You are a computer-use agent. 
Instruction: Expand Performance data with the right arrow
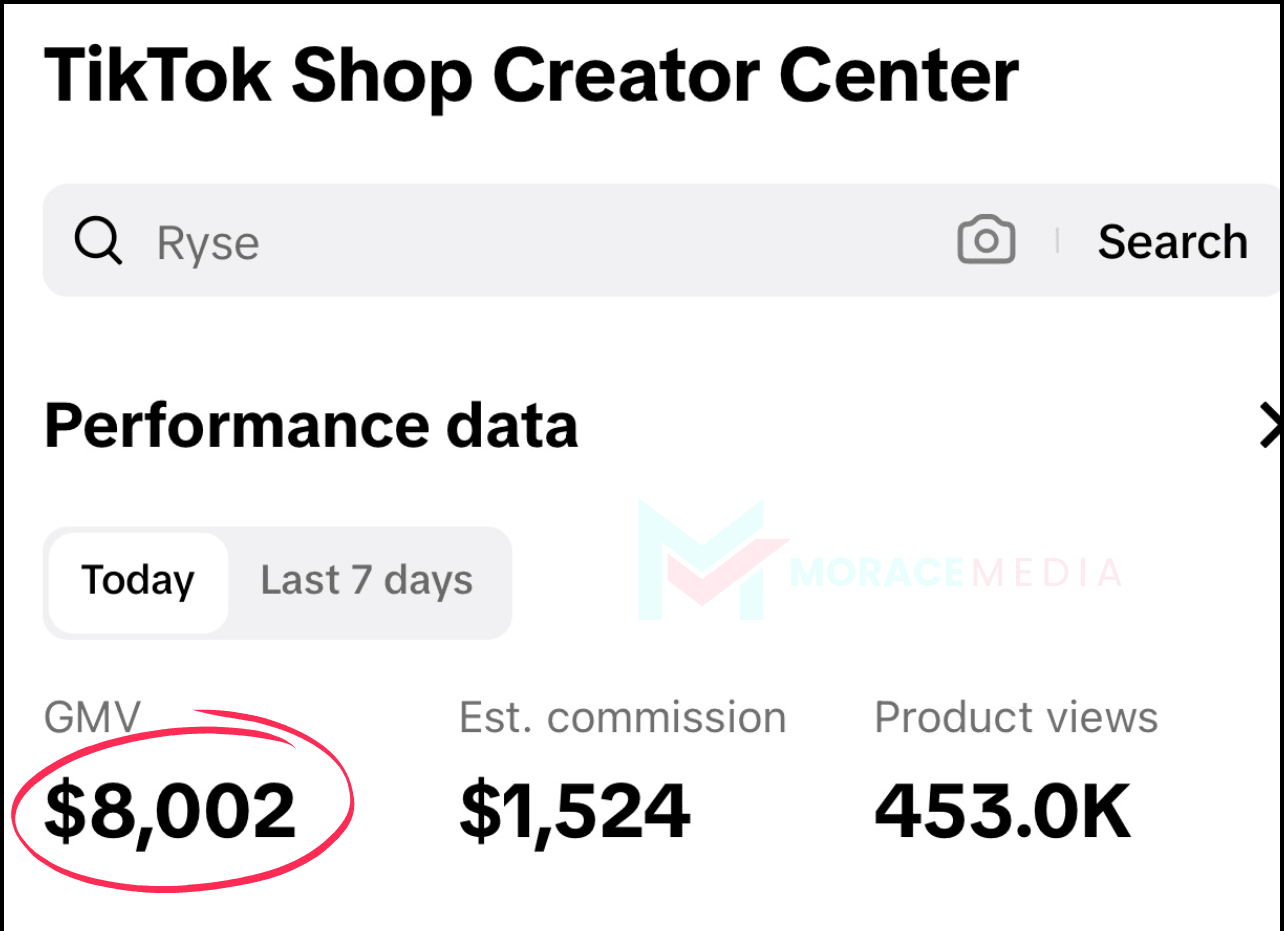coord(1270,426)
